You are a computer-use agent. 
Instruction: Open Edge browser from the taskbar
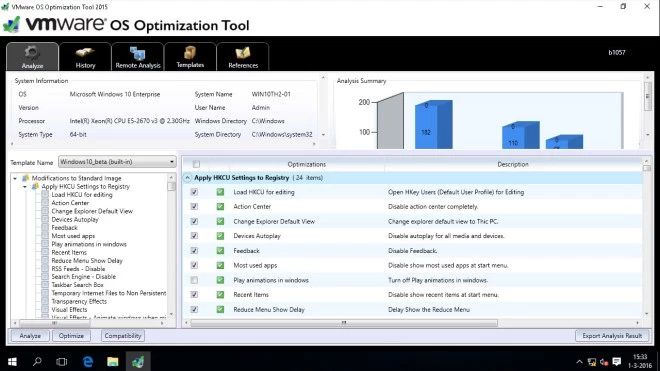pyautogui.click(x=88, y=361)
